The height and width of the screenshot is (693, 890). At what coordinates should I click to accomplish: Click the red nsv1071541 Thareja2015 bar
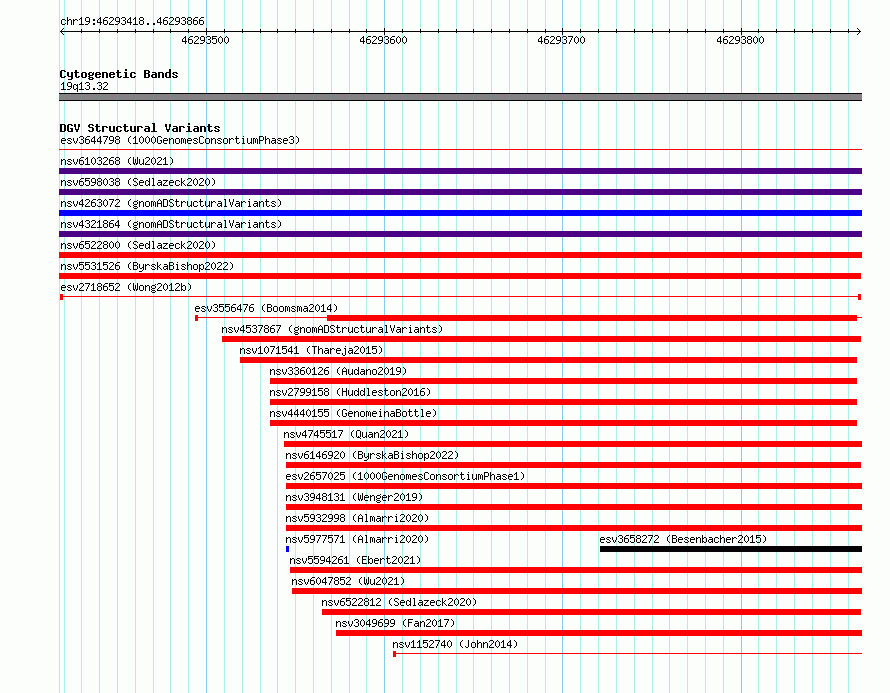pyautogui.click(x=548, y=360)
